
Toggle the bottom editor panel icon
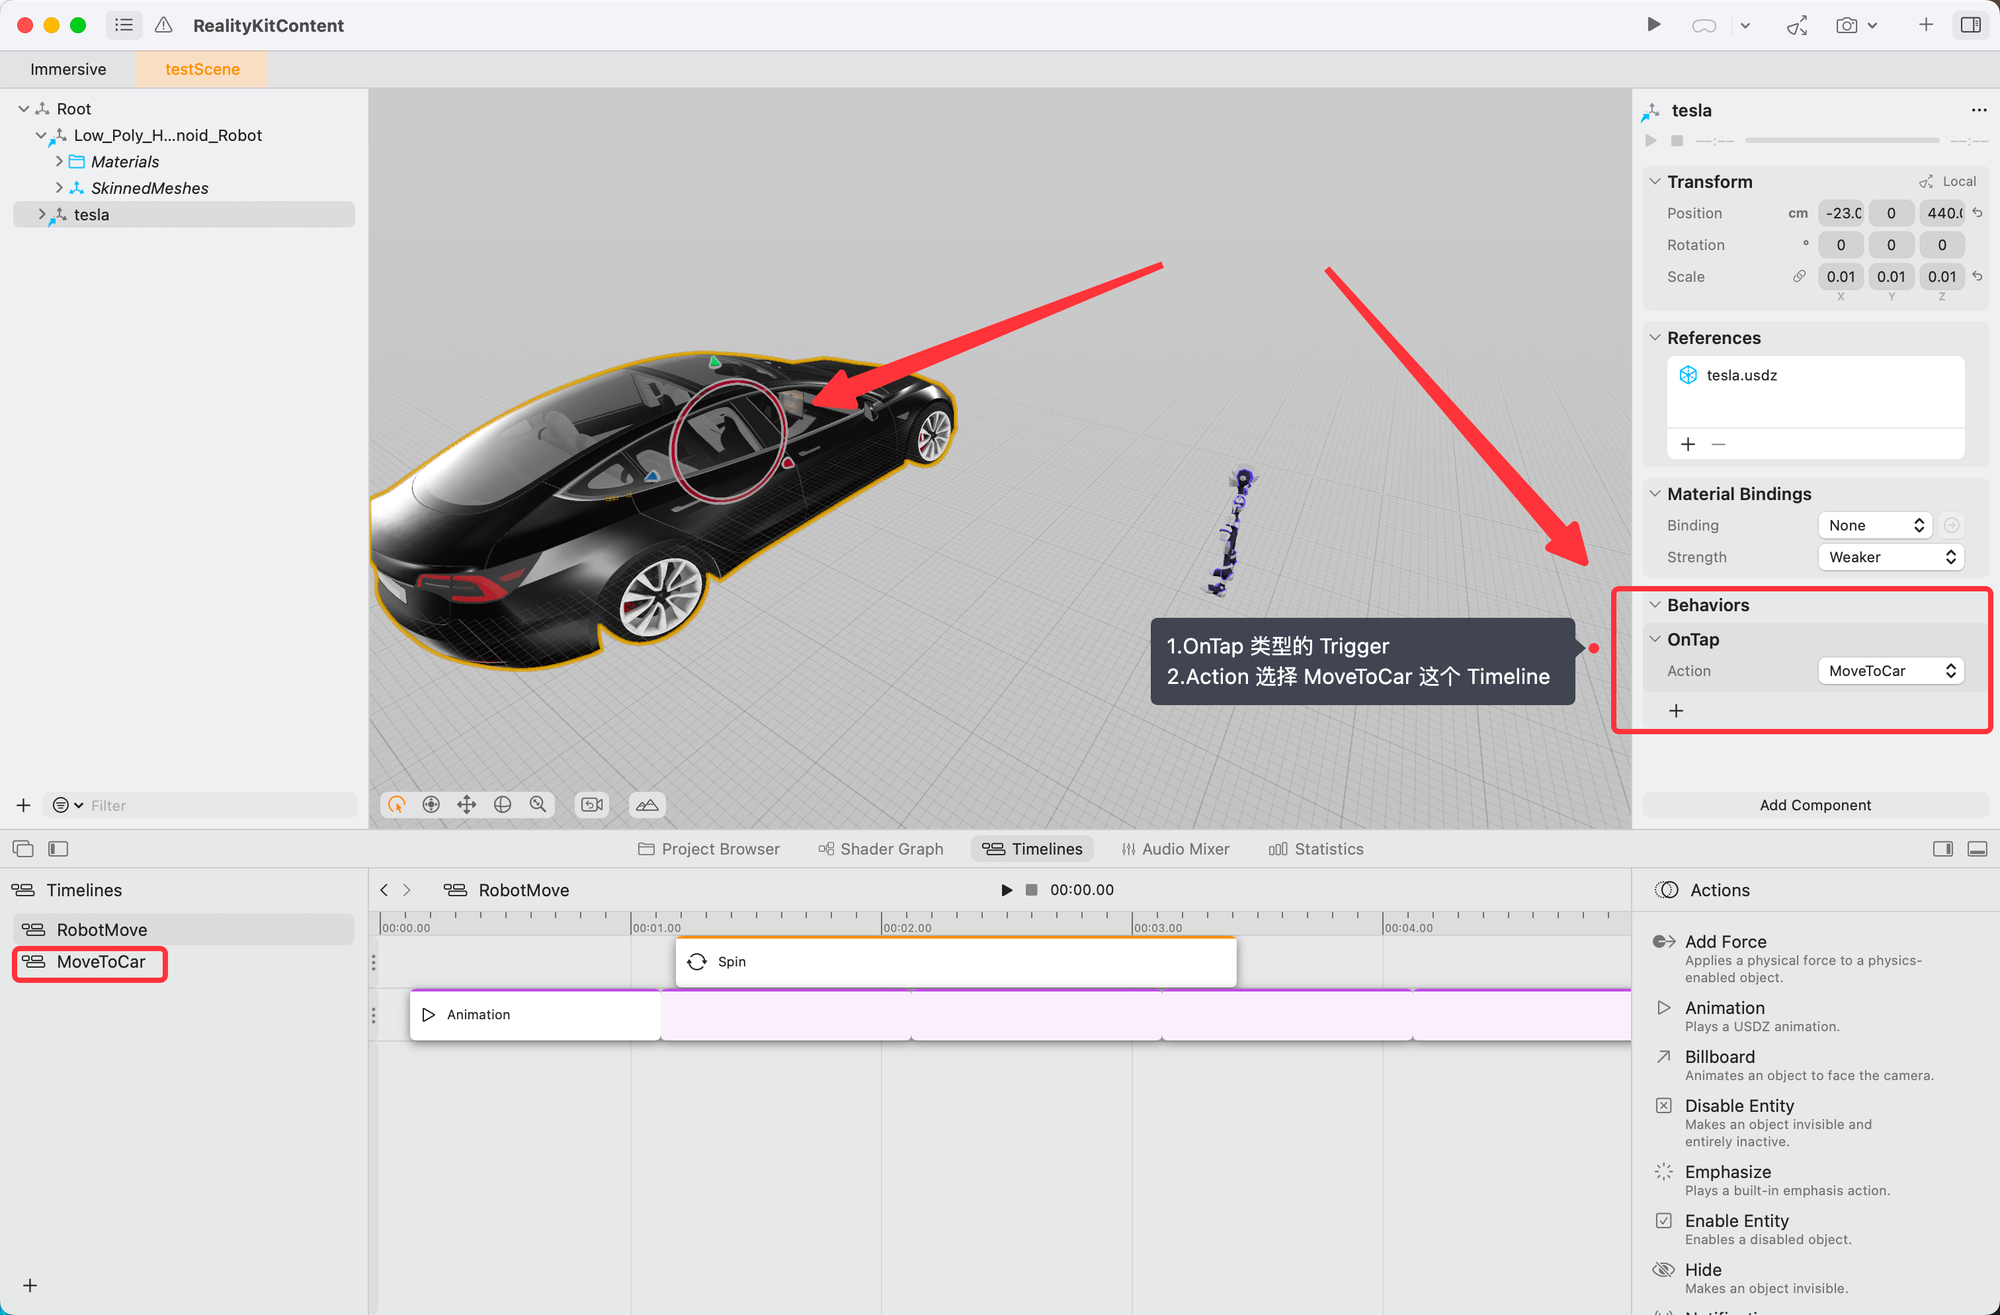[1977, 849]
